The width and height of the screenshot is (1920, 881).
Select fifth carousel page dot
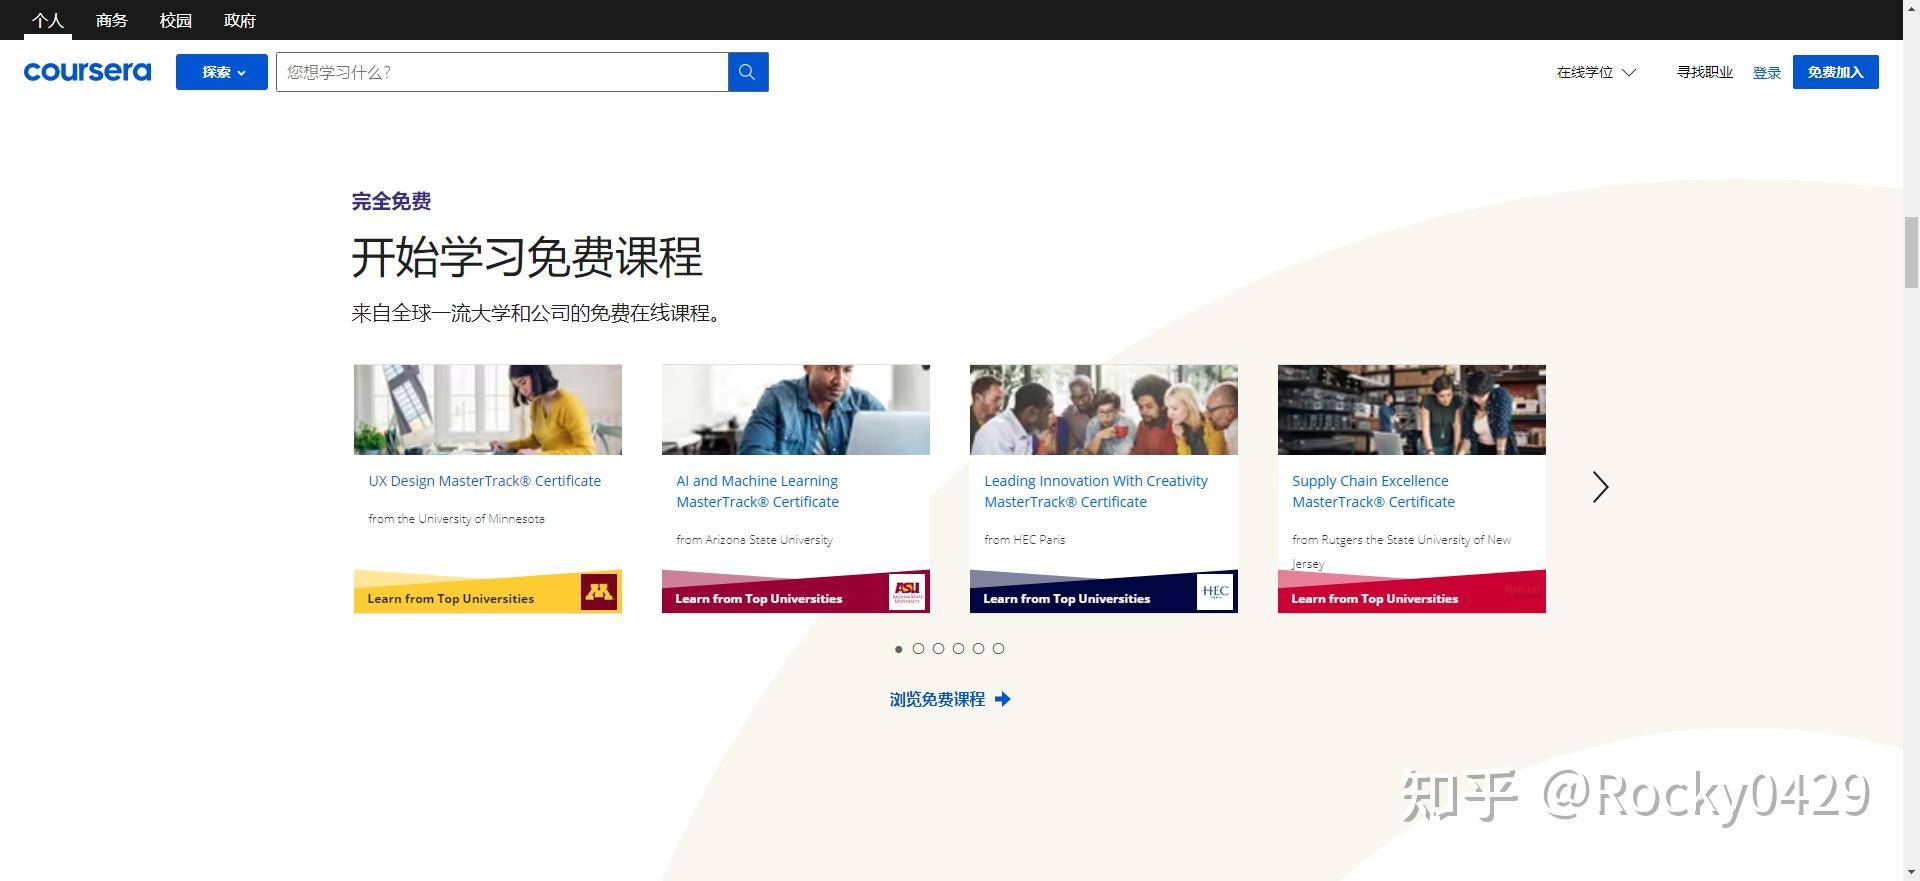[978, 649]
